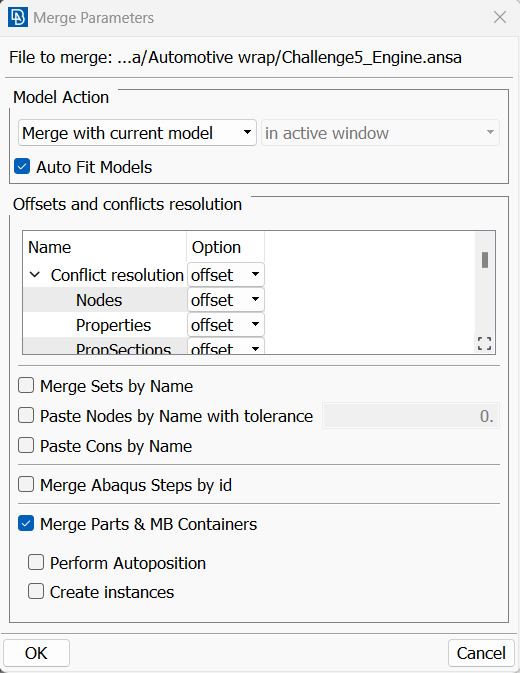Click the Cancel button

coord(481,653)
